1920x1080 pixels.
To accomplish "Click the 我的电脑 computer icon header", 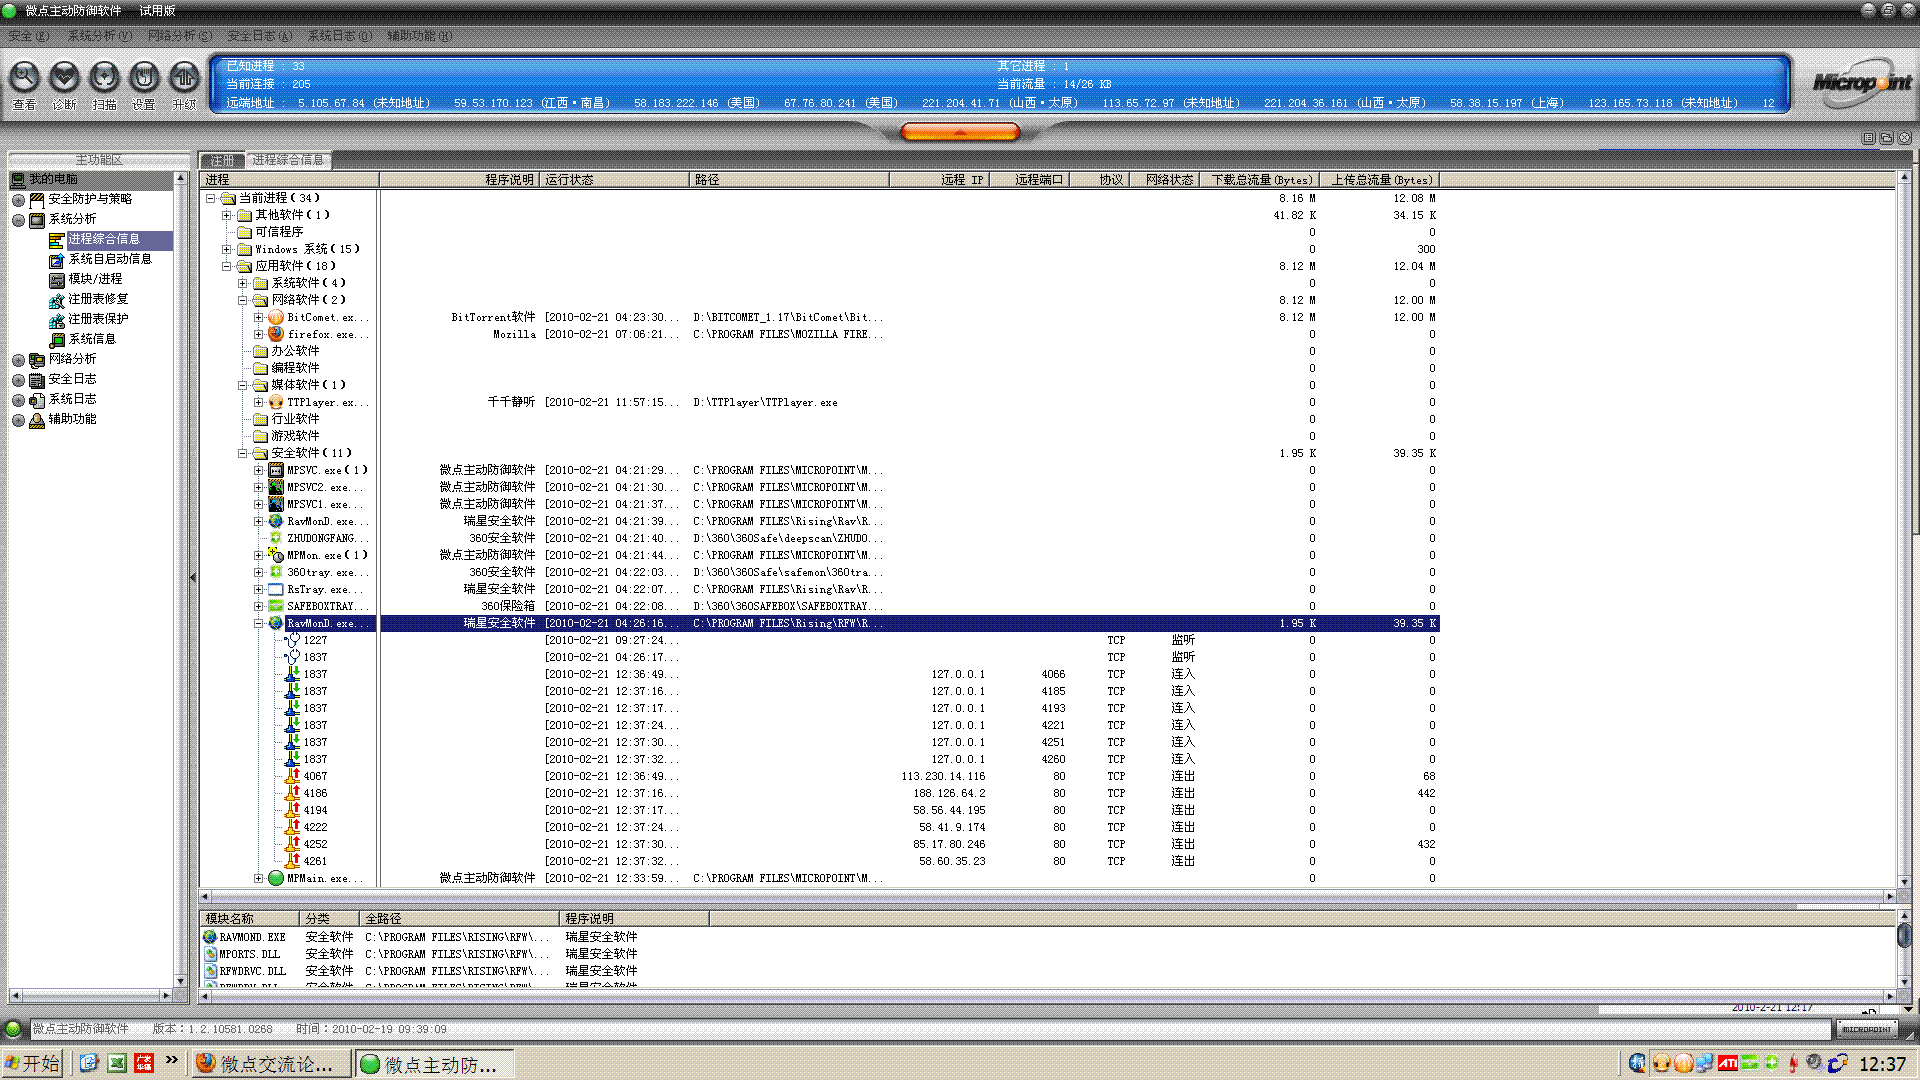I will click(x=18, y=180).
